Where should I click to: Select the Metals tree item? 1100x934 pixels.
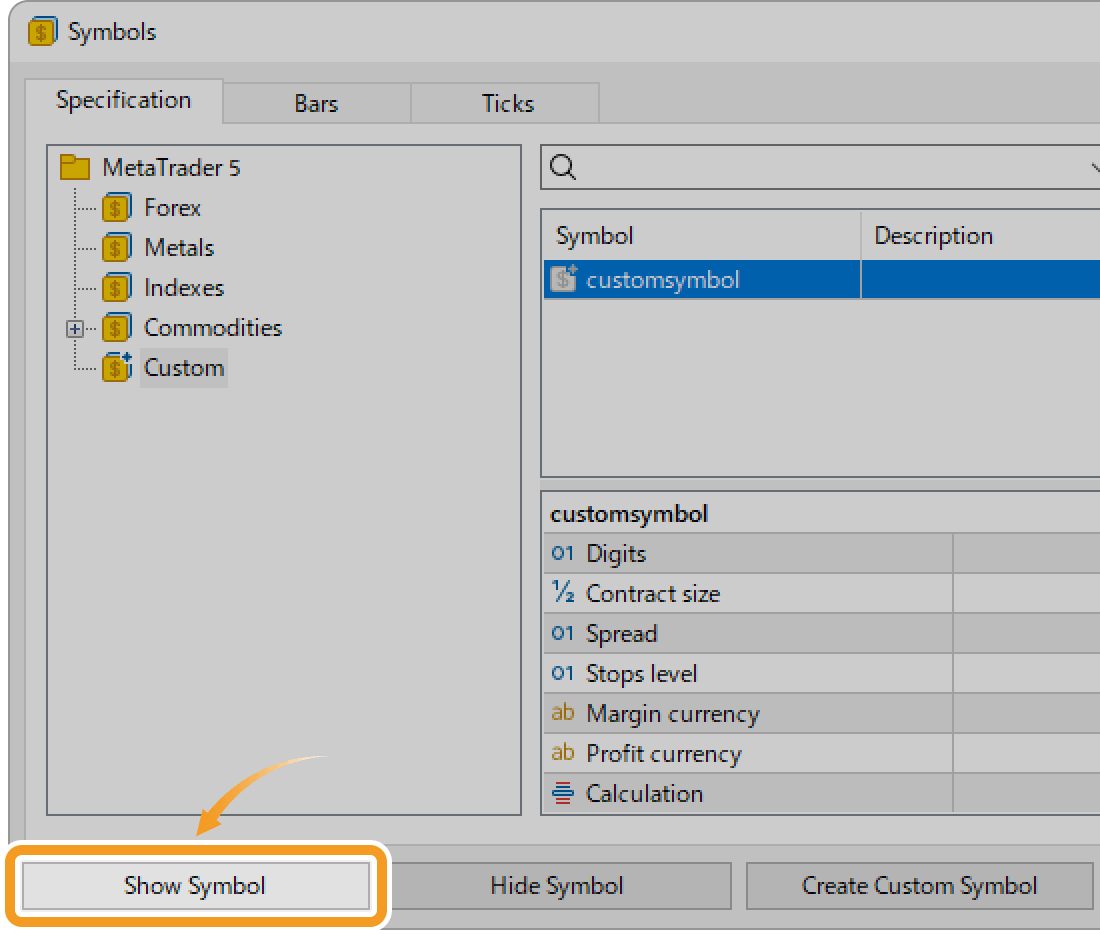[179, 248]
